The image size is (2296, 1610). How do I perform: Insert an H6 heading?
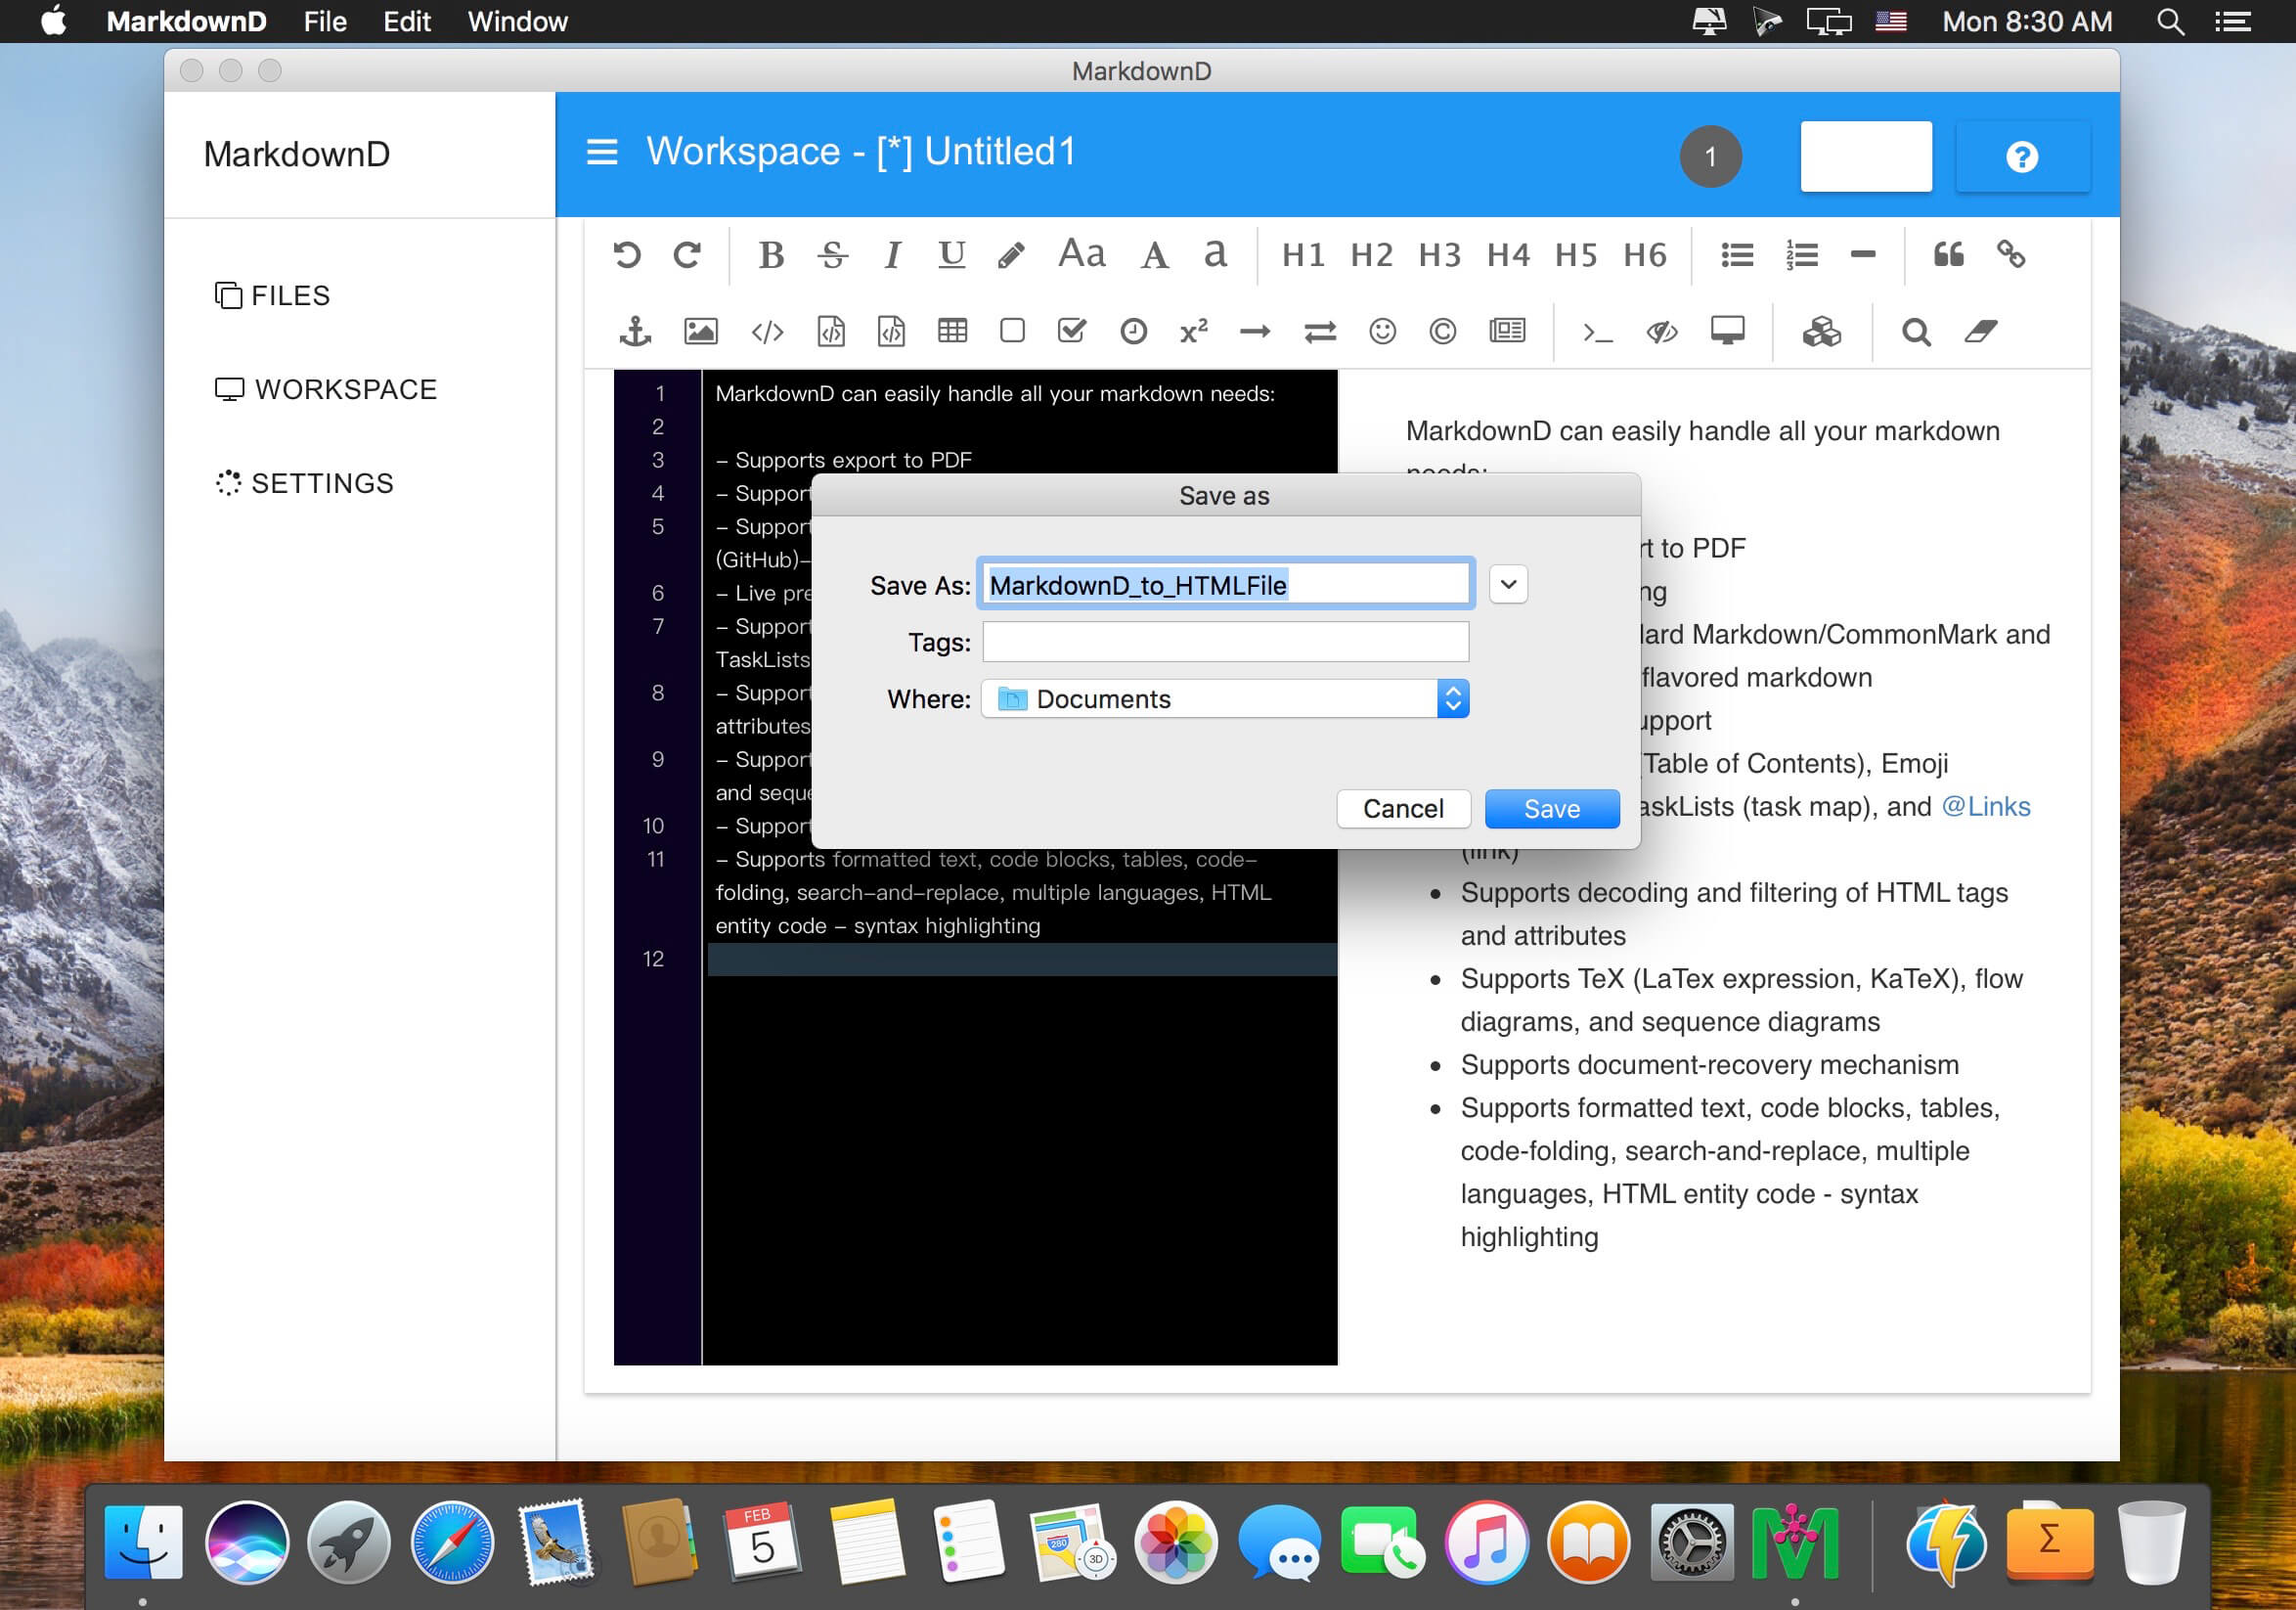tap(1645, 255)
